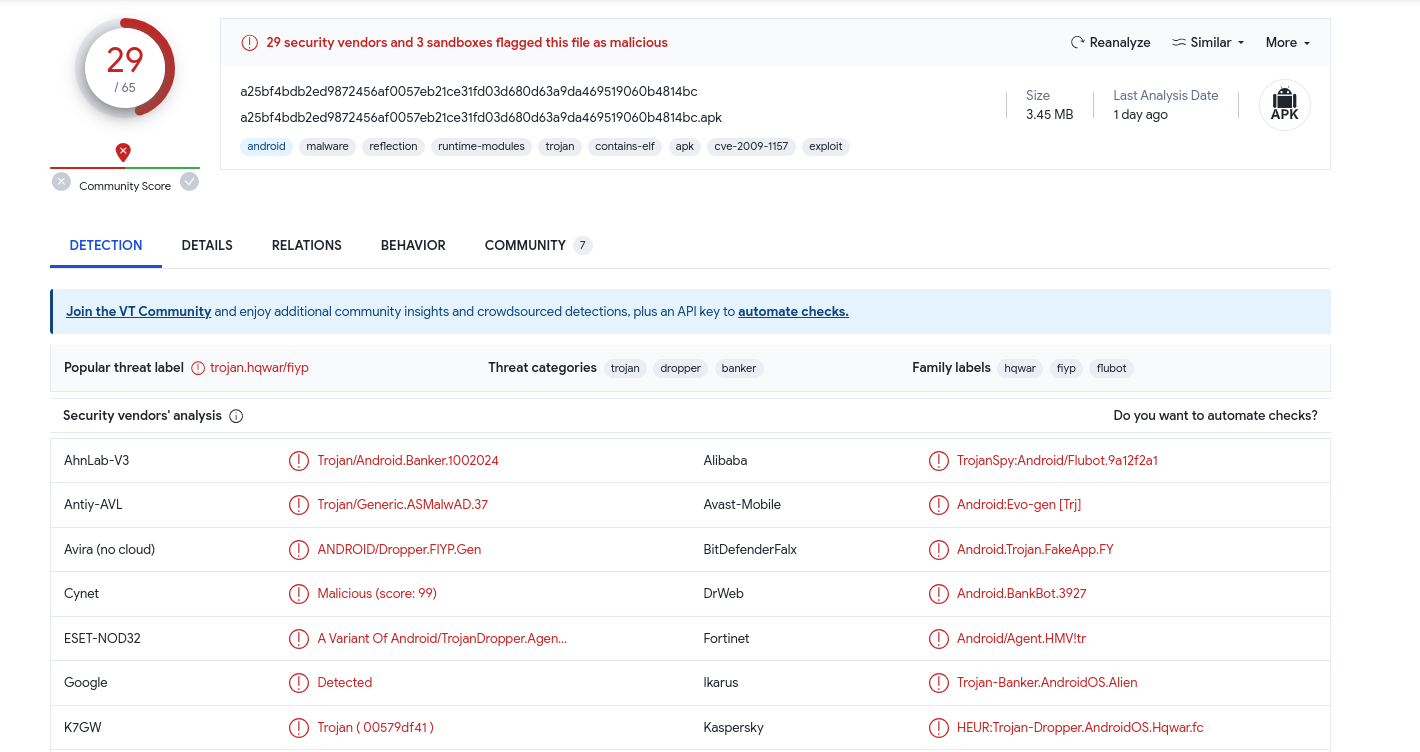
Task: Vote positive with the community score check icon
Action: click(x=189, y=182)
